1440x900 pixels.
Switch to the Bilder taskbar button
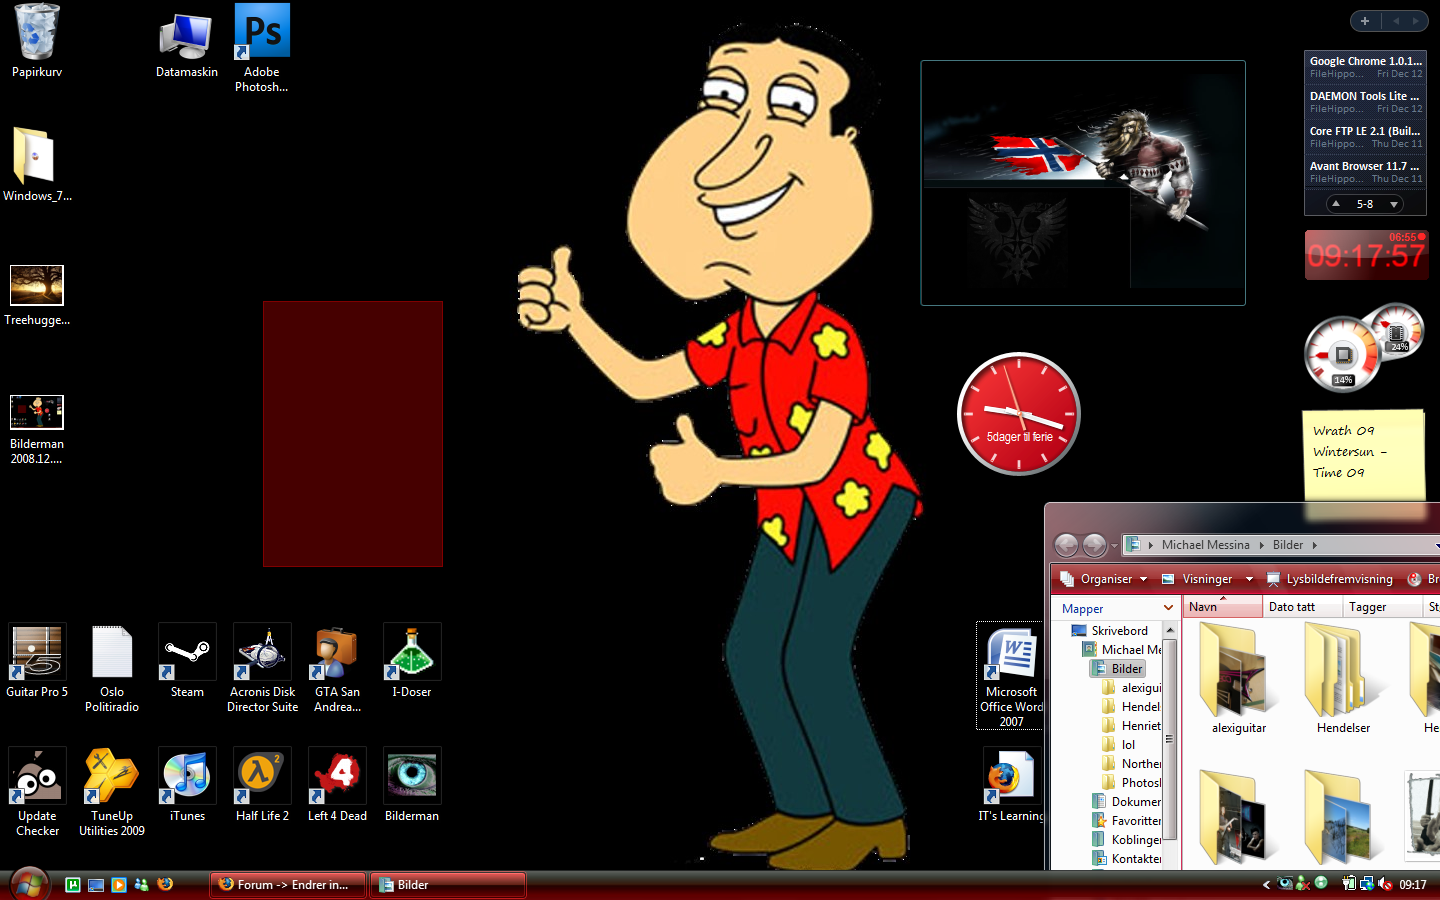click(x=448, y=885)
